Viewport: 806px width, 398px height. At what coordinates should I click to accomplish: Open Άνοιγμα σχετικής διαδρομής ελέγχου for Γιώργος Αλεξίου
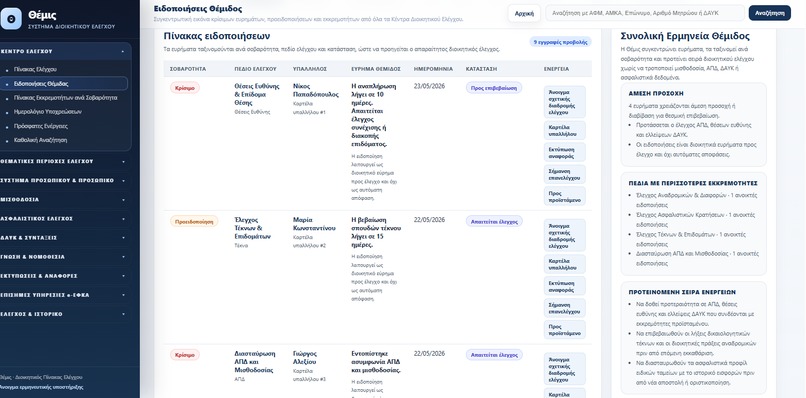(x=564, y=368)
